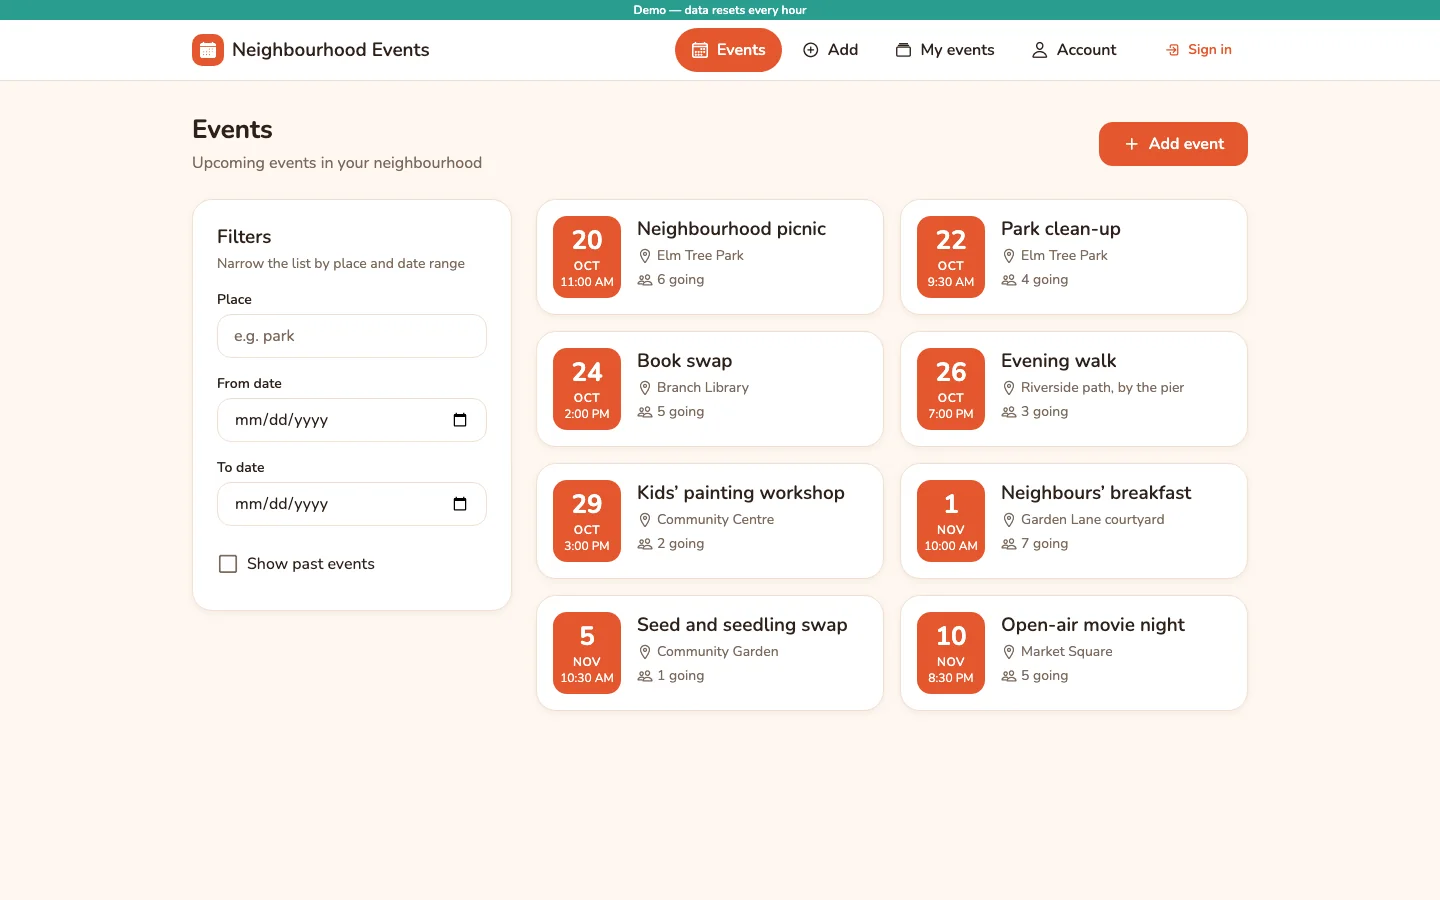Click the location pin on Kids' painting workshop
This screenshot has height=900, width=1440.
click(645, 520)
